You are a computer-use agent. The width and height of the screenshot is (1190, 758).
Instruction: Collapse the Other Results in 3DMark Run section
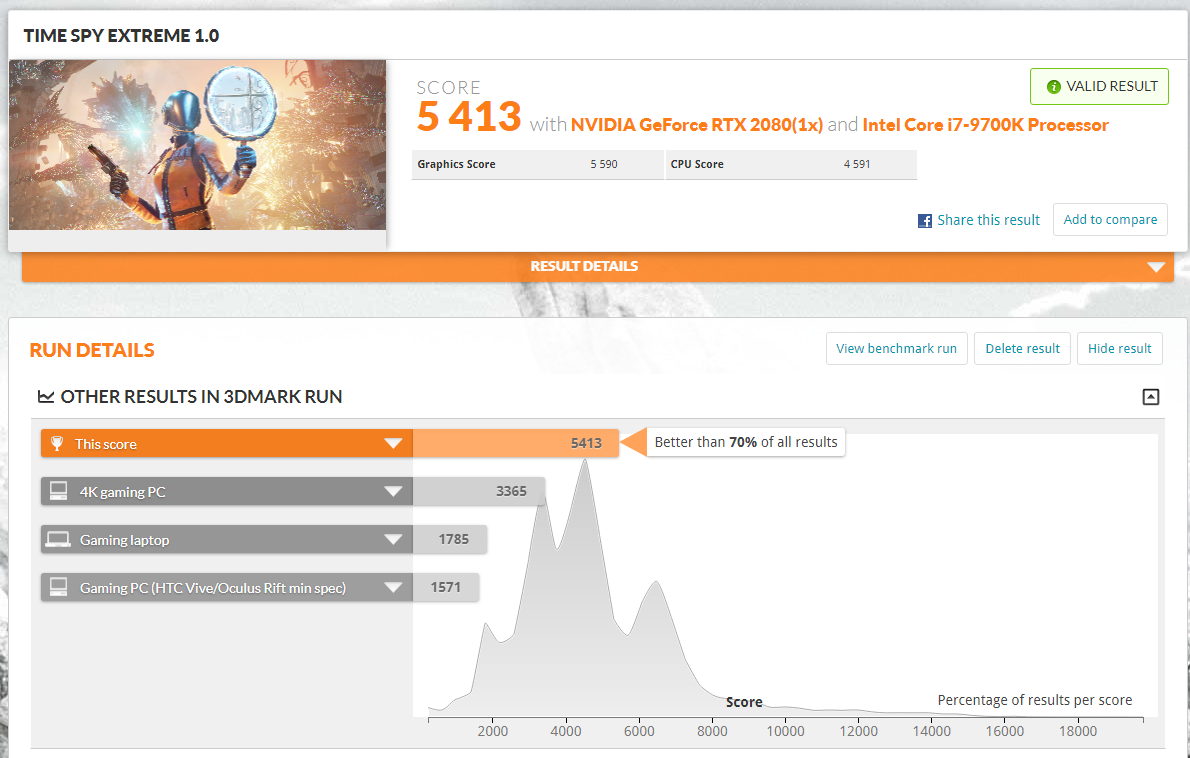coord(1151,396)
